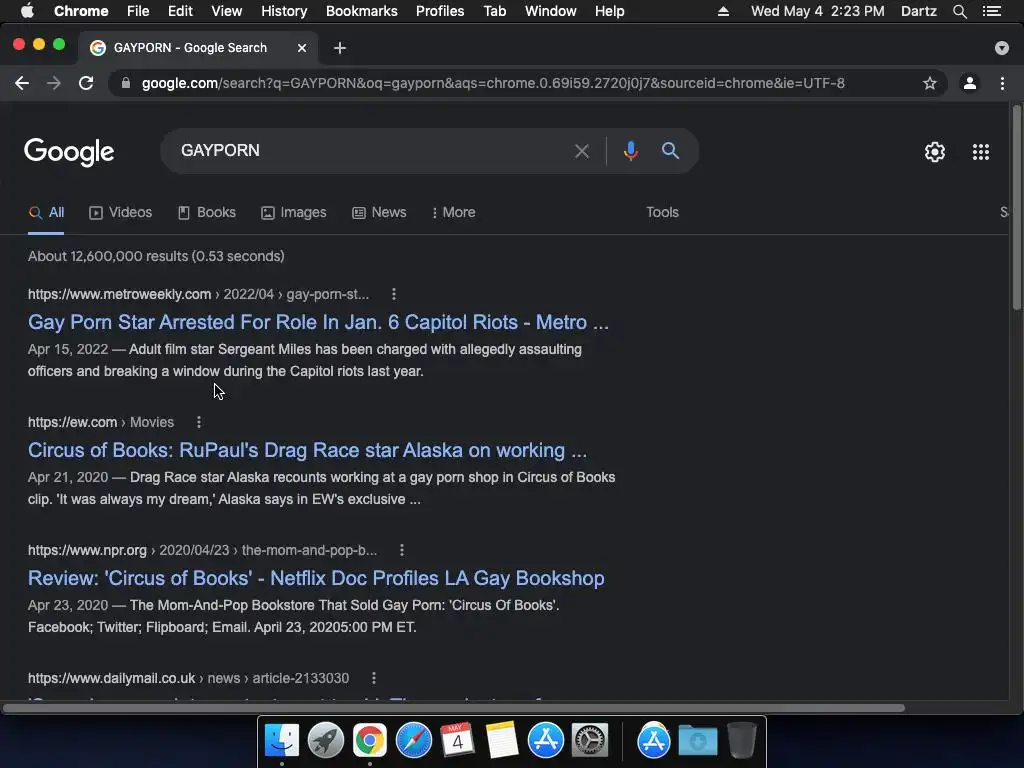The width and height of the screenshot is (1024, 768).
Task: Open the Google apps grid
Action: pos(980,152)
